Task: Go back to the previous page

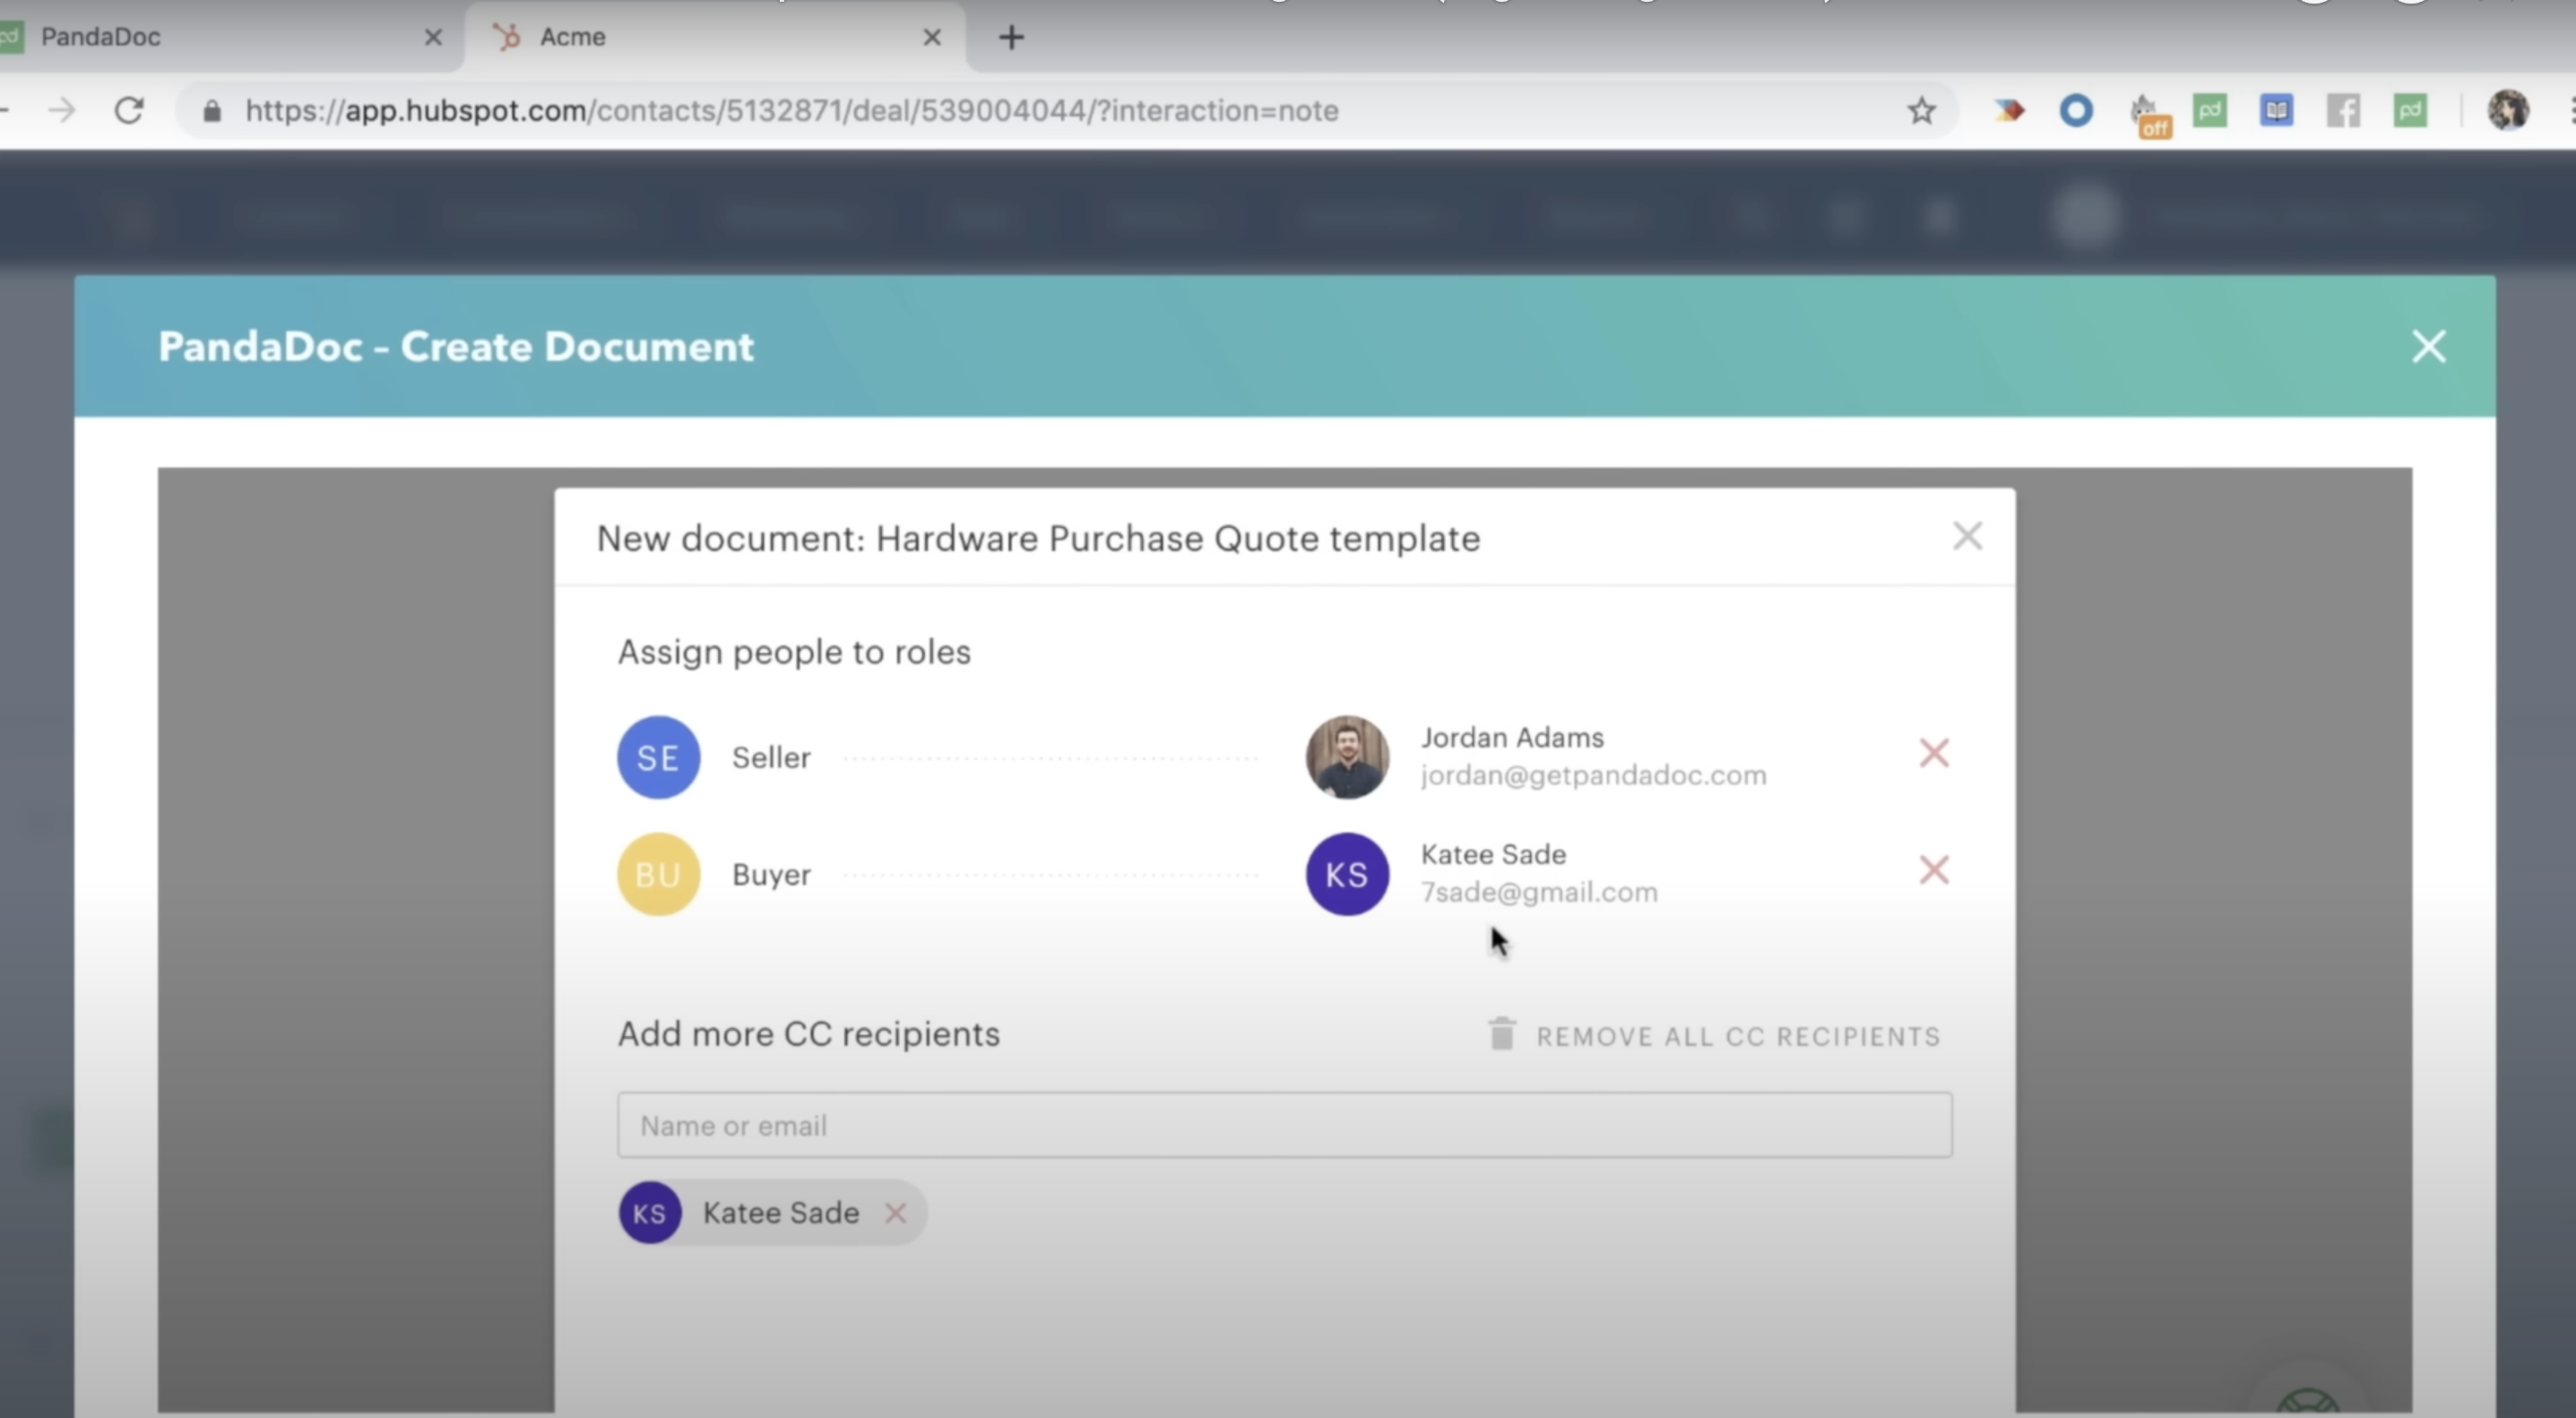Action: [x=8, y=111]
